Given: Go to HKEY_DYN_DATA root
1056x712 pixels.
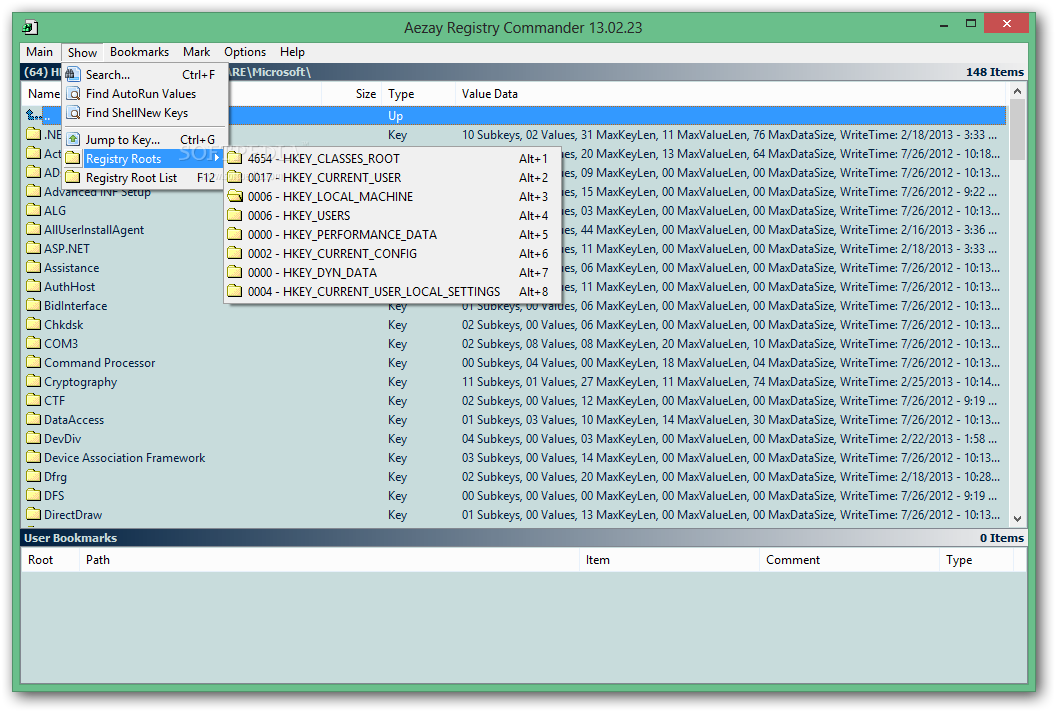Looking at the screenshot, I should tap(393, 273).
